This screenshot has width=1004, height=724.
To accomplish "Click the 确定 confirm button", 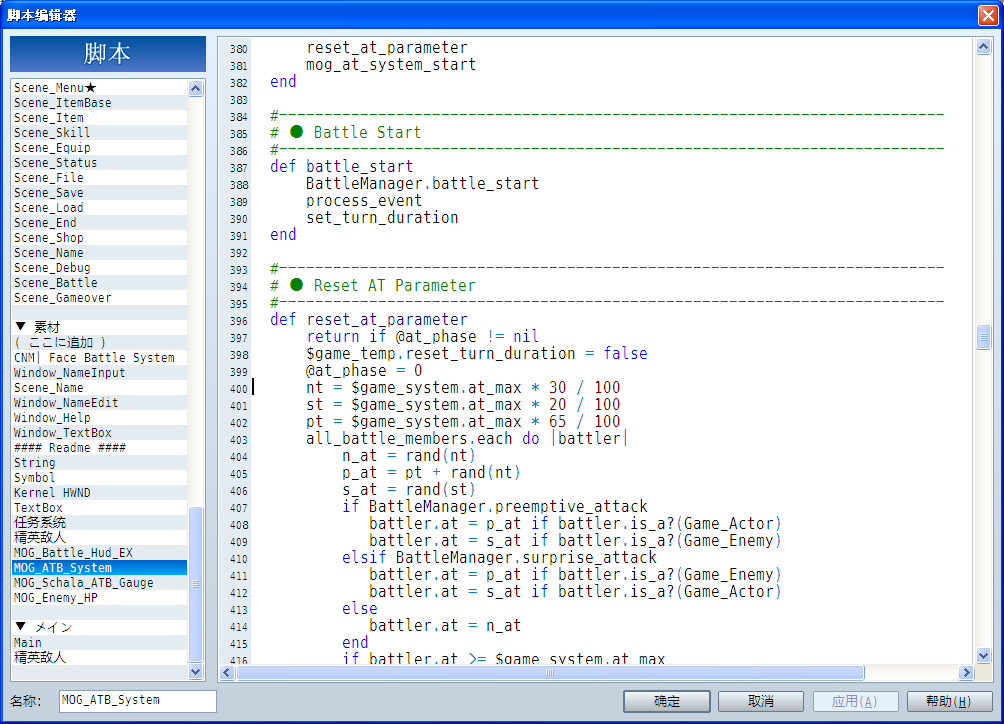I will (x=667, y=702).
